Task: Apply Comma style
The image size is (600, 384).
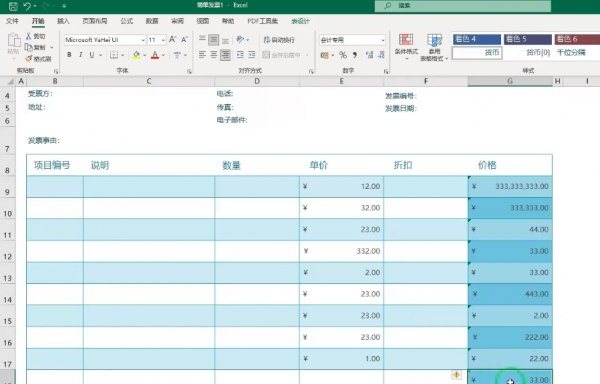Action: click(355, 55)
